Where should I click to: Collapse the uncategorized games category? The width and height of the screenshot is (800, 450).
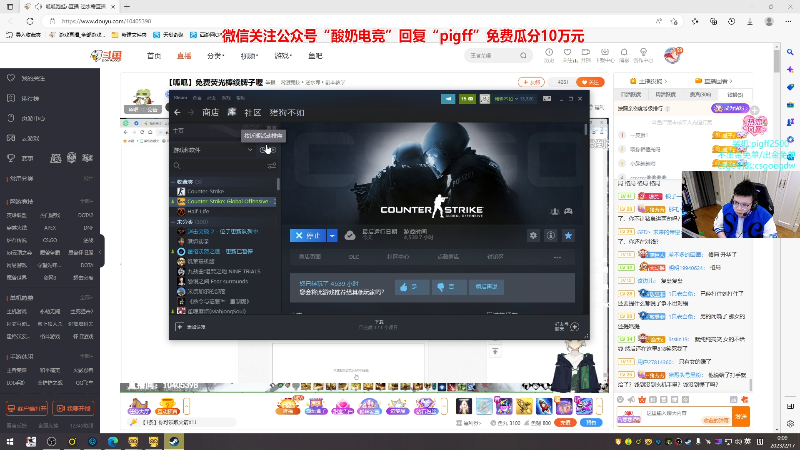pos(173,222)
